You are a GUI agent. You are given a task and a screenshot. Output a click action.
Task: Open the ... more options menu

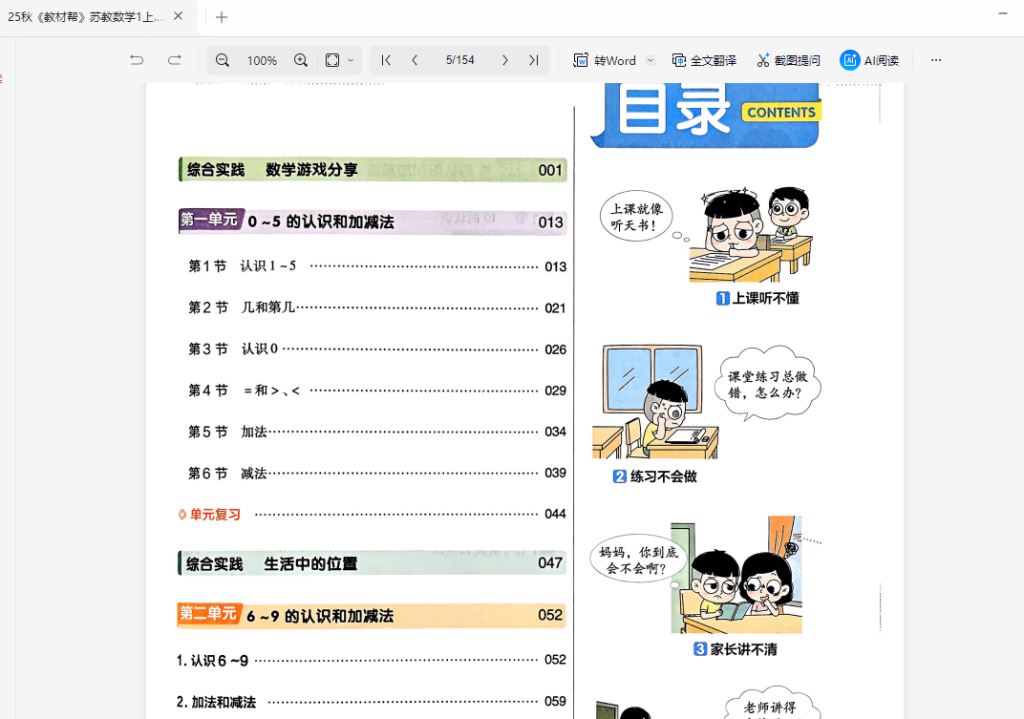[936, 60]
